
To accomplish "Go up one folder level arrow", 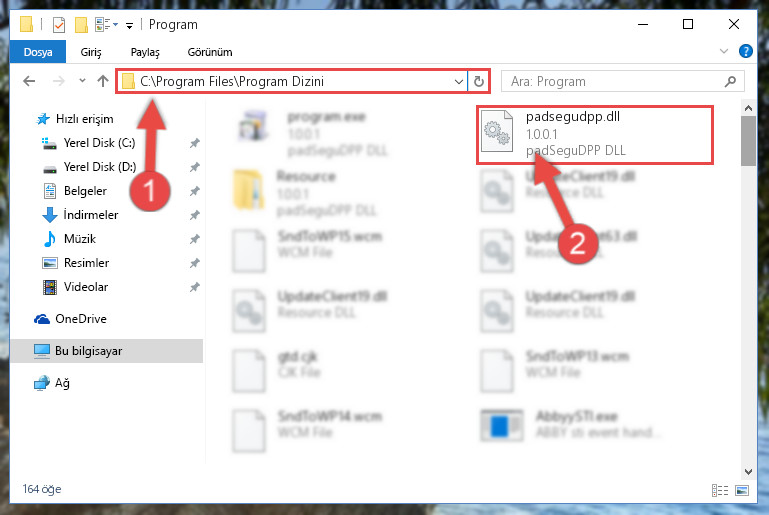I will (103, 81).
